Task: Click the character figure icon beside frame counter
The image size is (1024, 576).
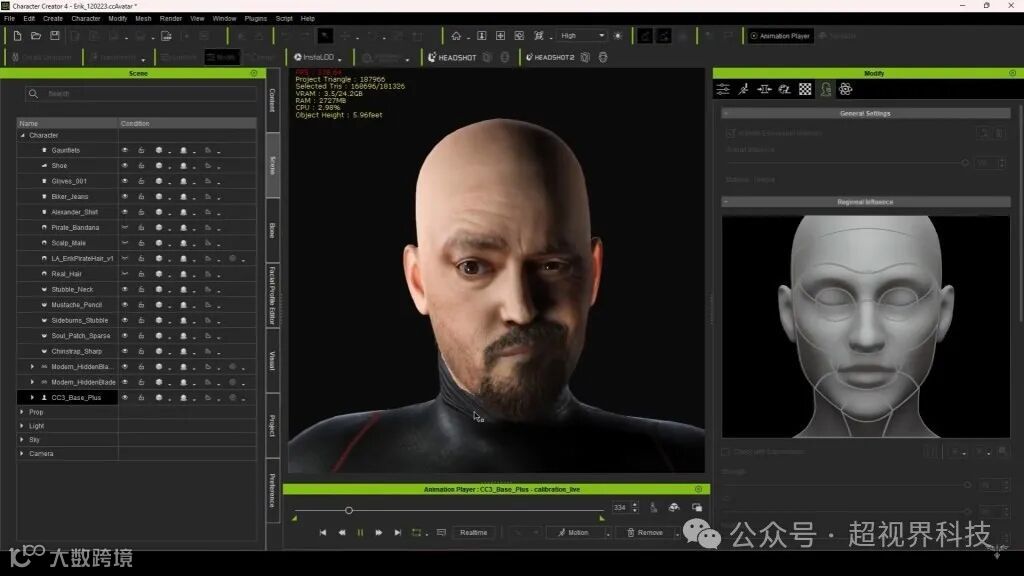Action: tap(654, 507)
